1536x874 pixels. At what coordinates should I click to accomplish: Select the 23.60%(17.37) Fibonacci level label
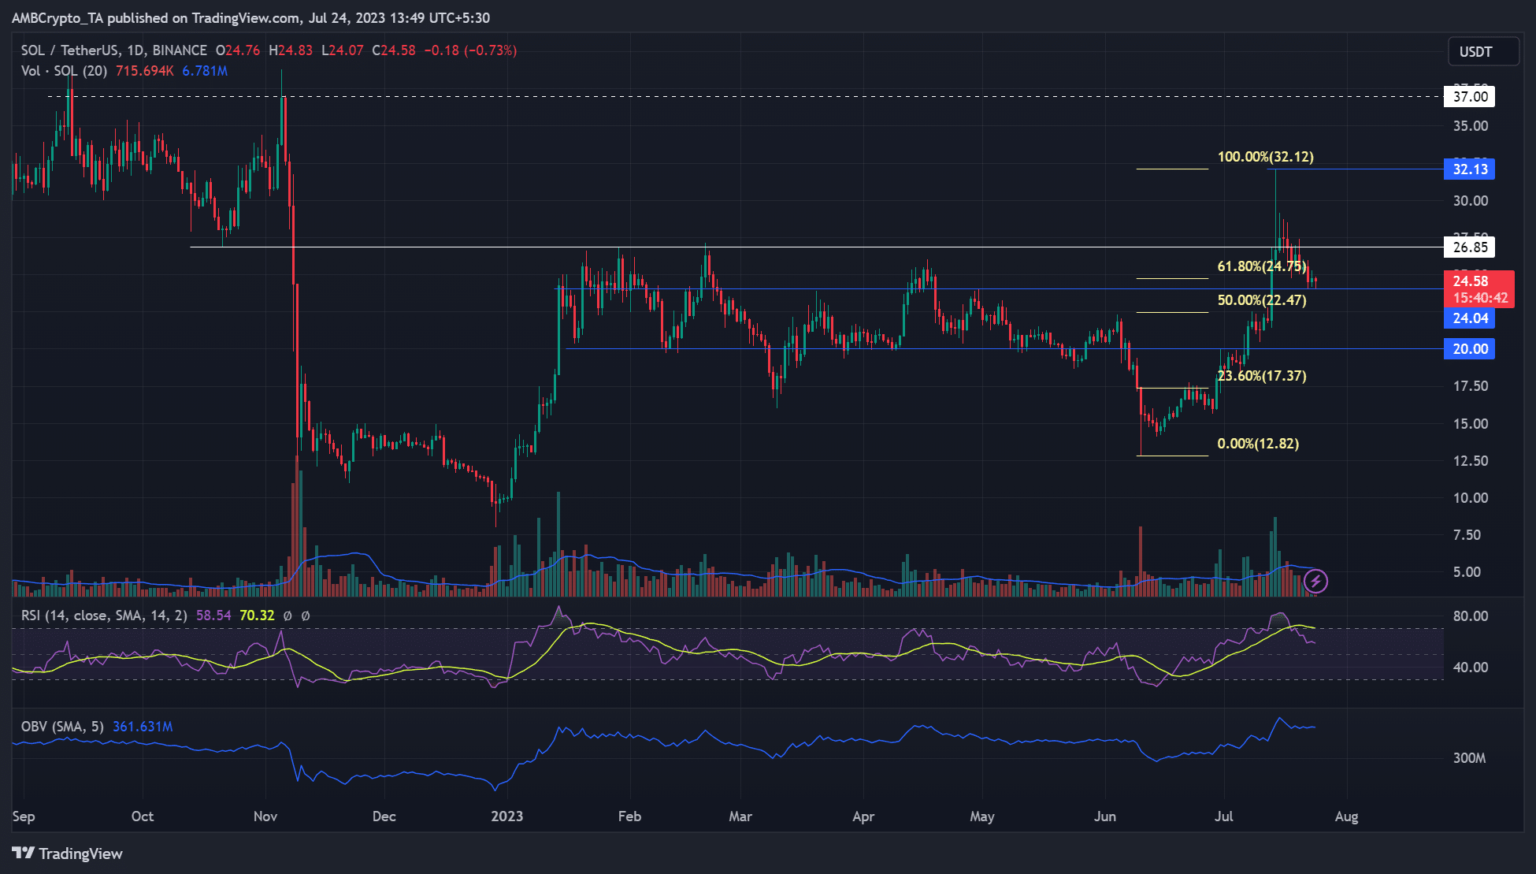click(1261, 376)
